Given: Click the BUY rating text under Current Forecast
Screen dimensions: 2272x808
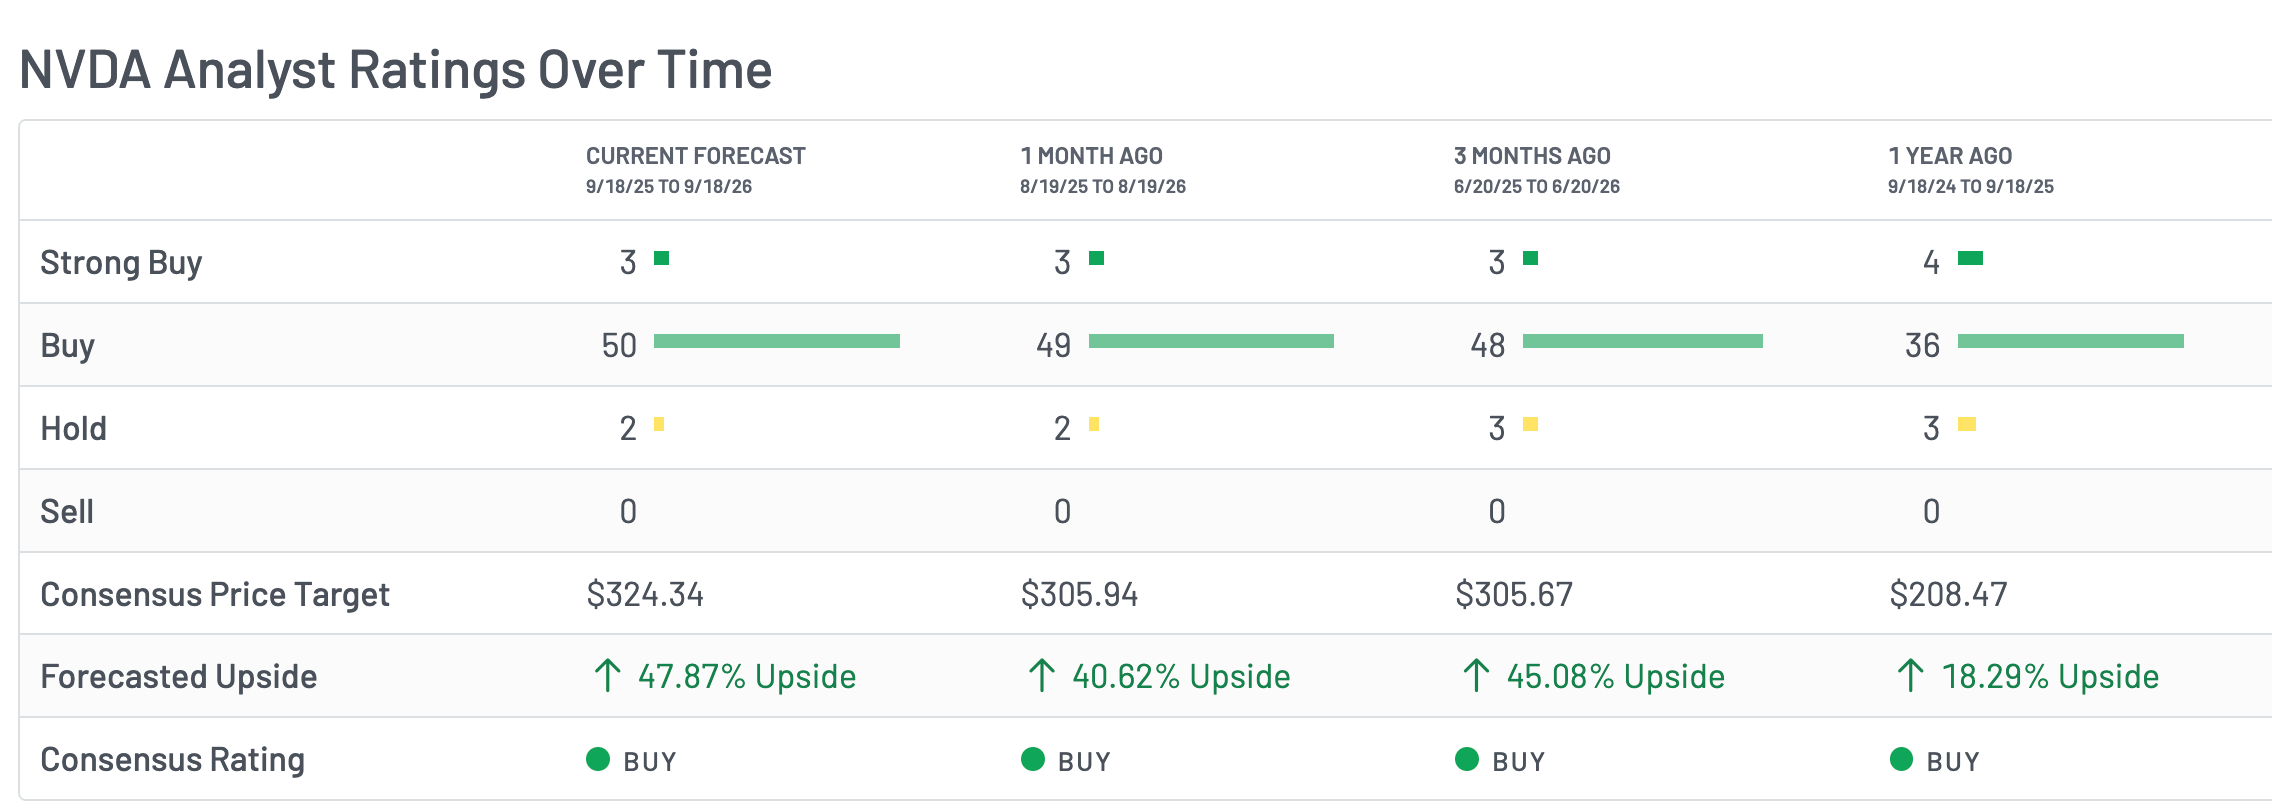Looking at the screenshot, I should coord(650,762).
